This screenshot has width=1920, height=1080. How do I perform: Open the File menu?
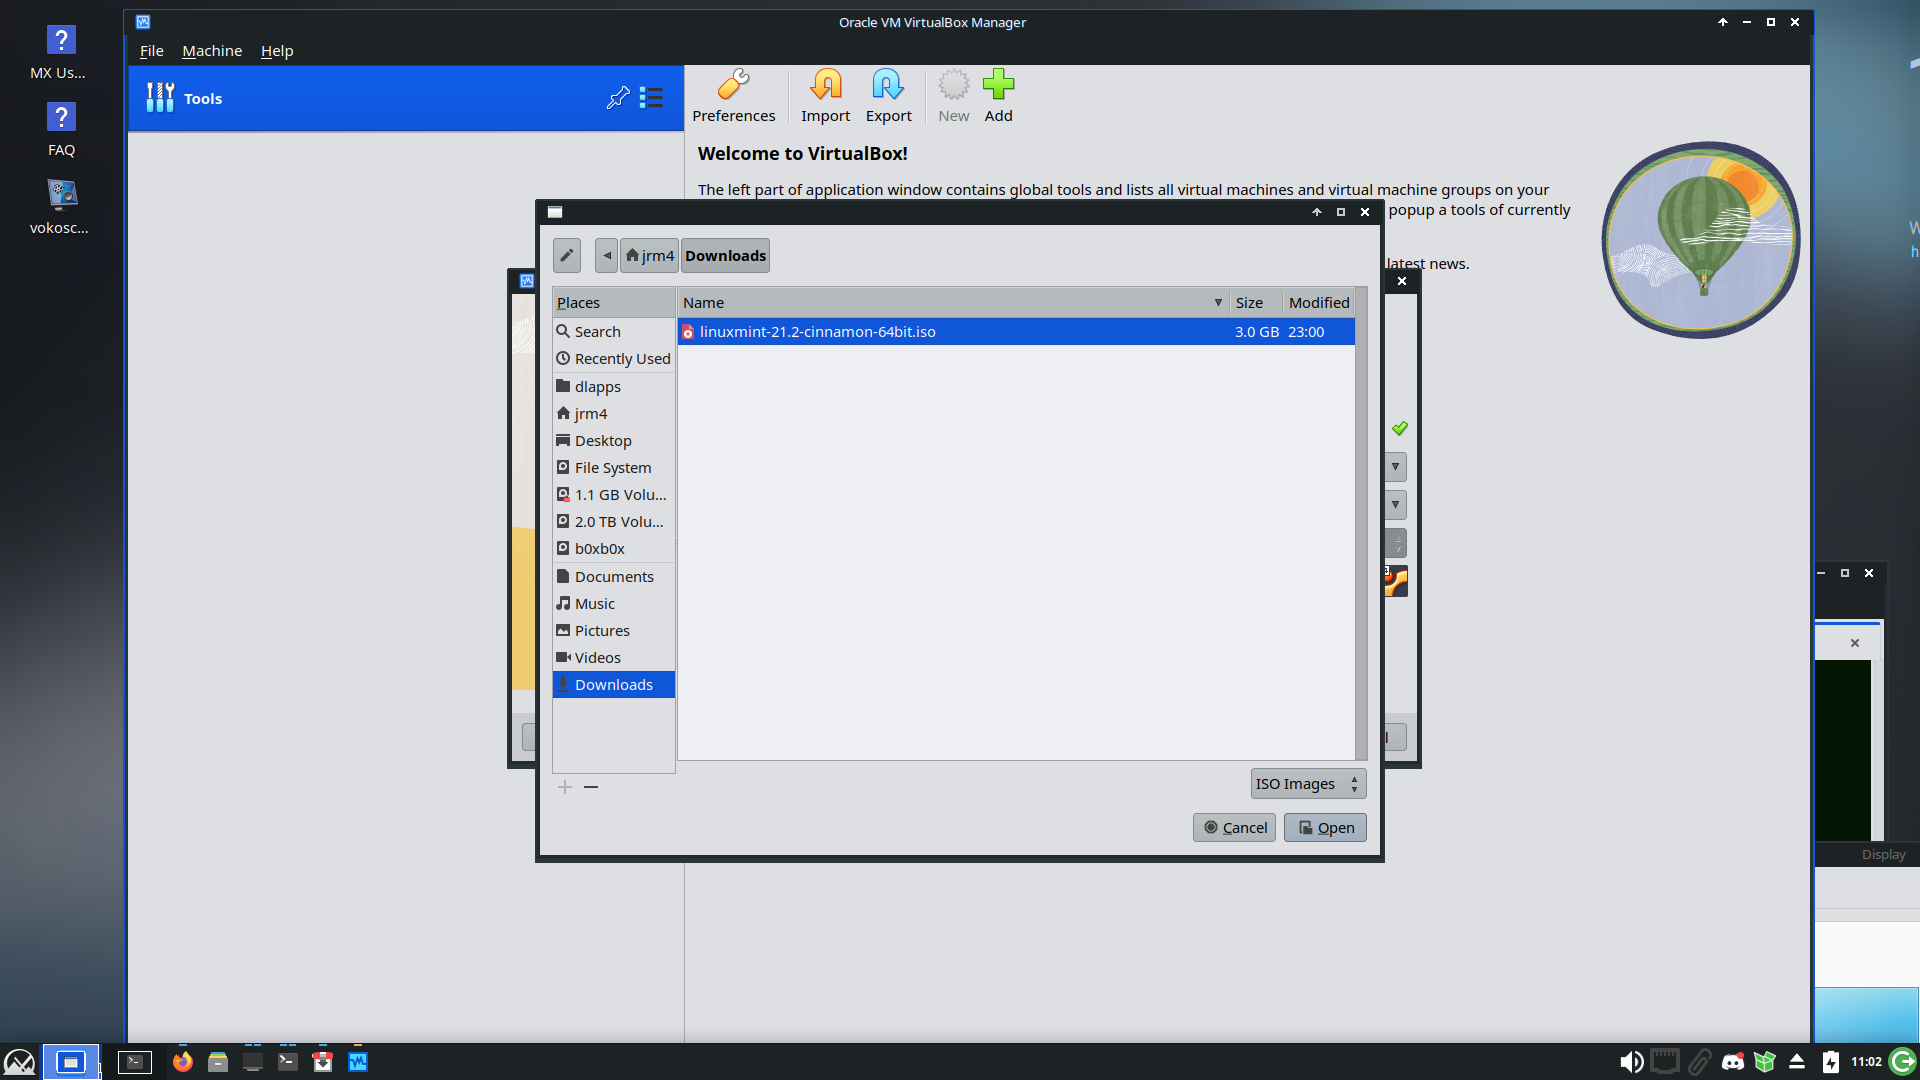click(152, 51)
